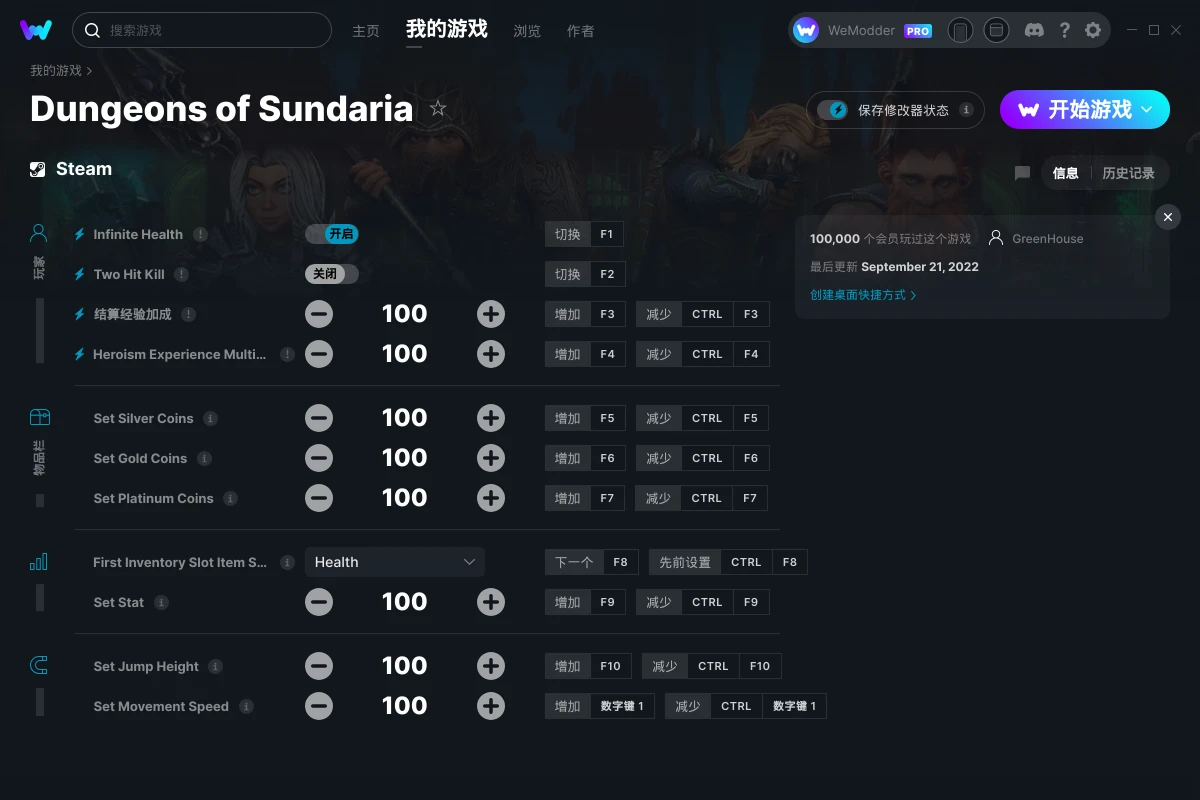Toggle 保存修改器状态 switch
Viewport: 1200px width, 800px height.
(833, 110)
